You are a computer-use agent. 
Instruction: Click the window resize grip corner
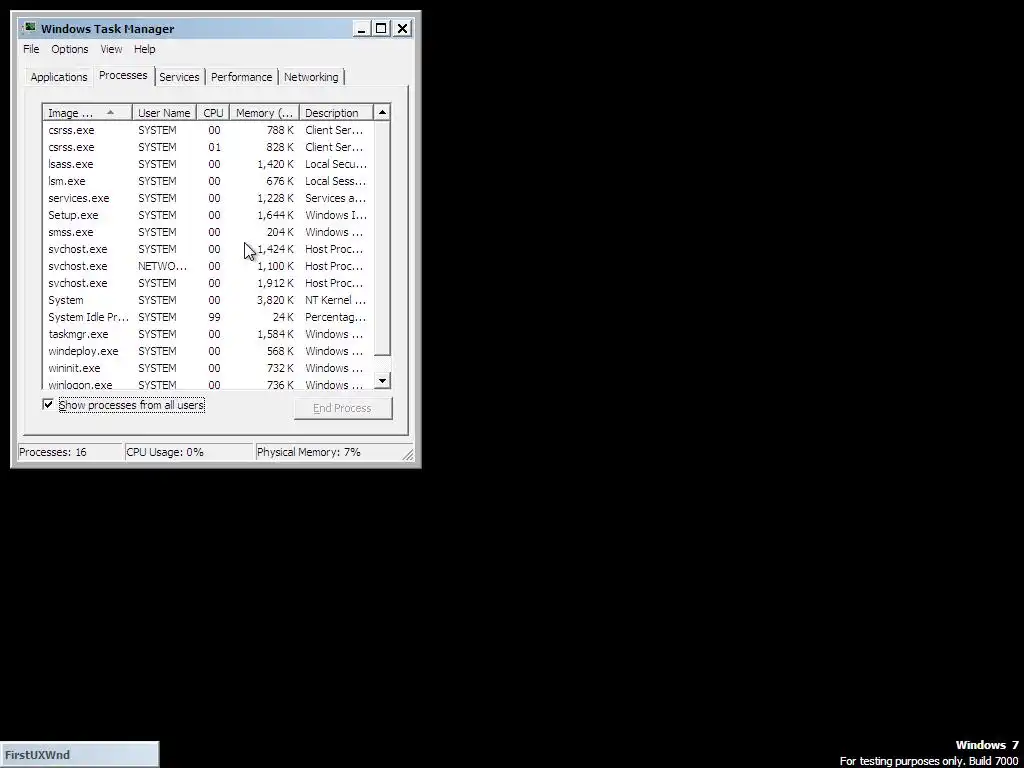click(408, 455)
